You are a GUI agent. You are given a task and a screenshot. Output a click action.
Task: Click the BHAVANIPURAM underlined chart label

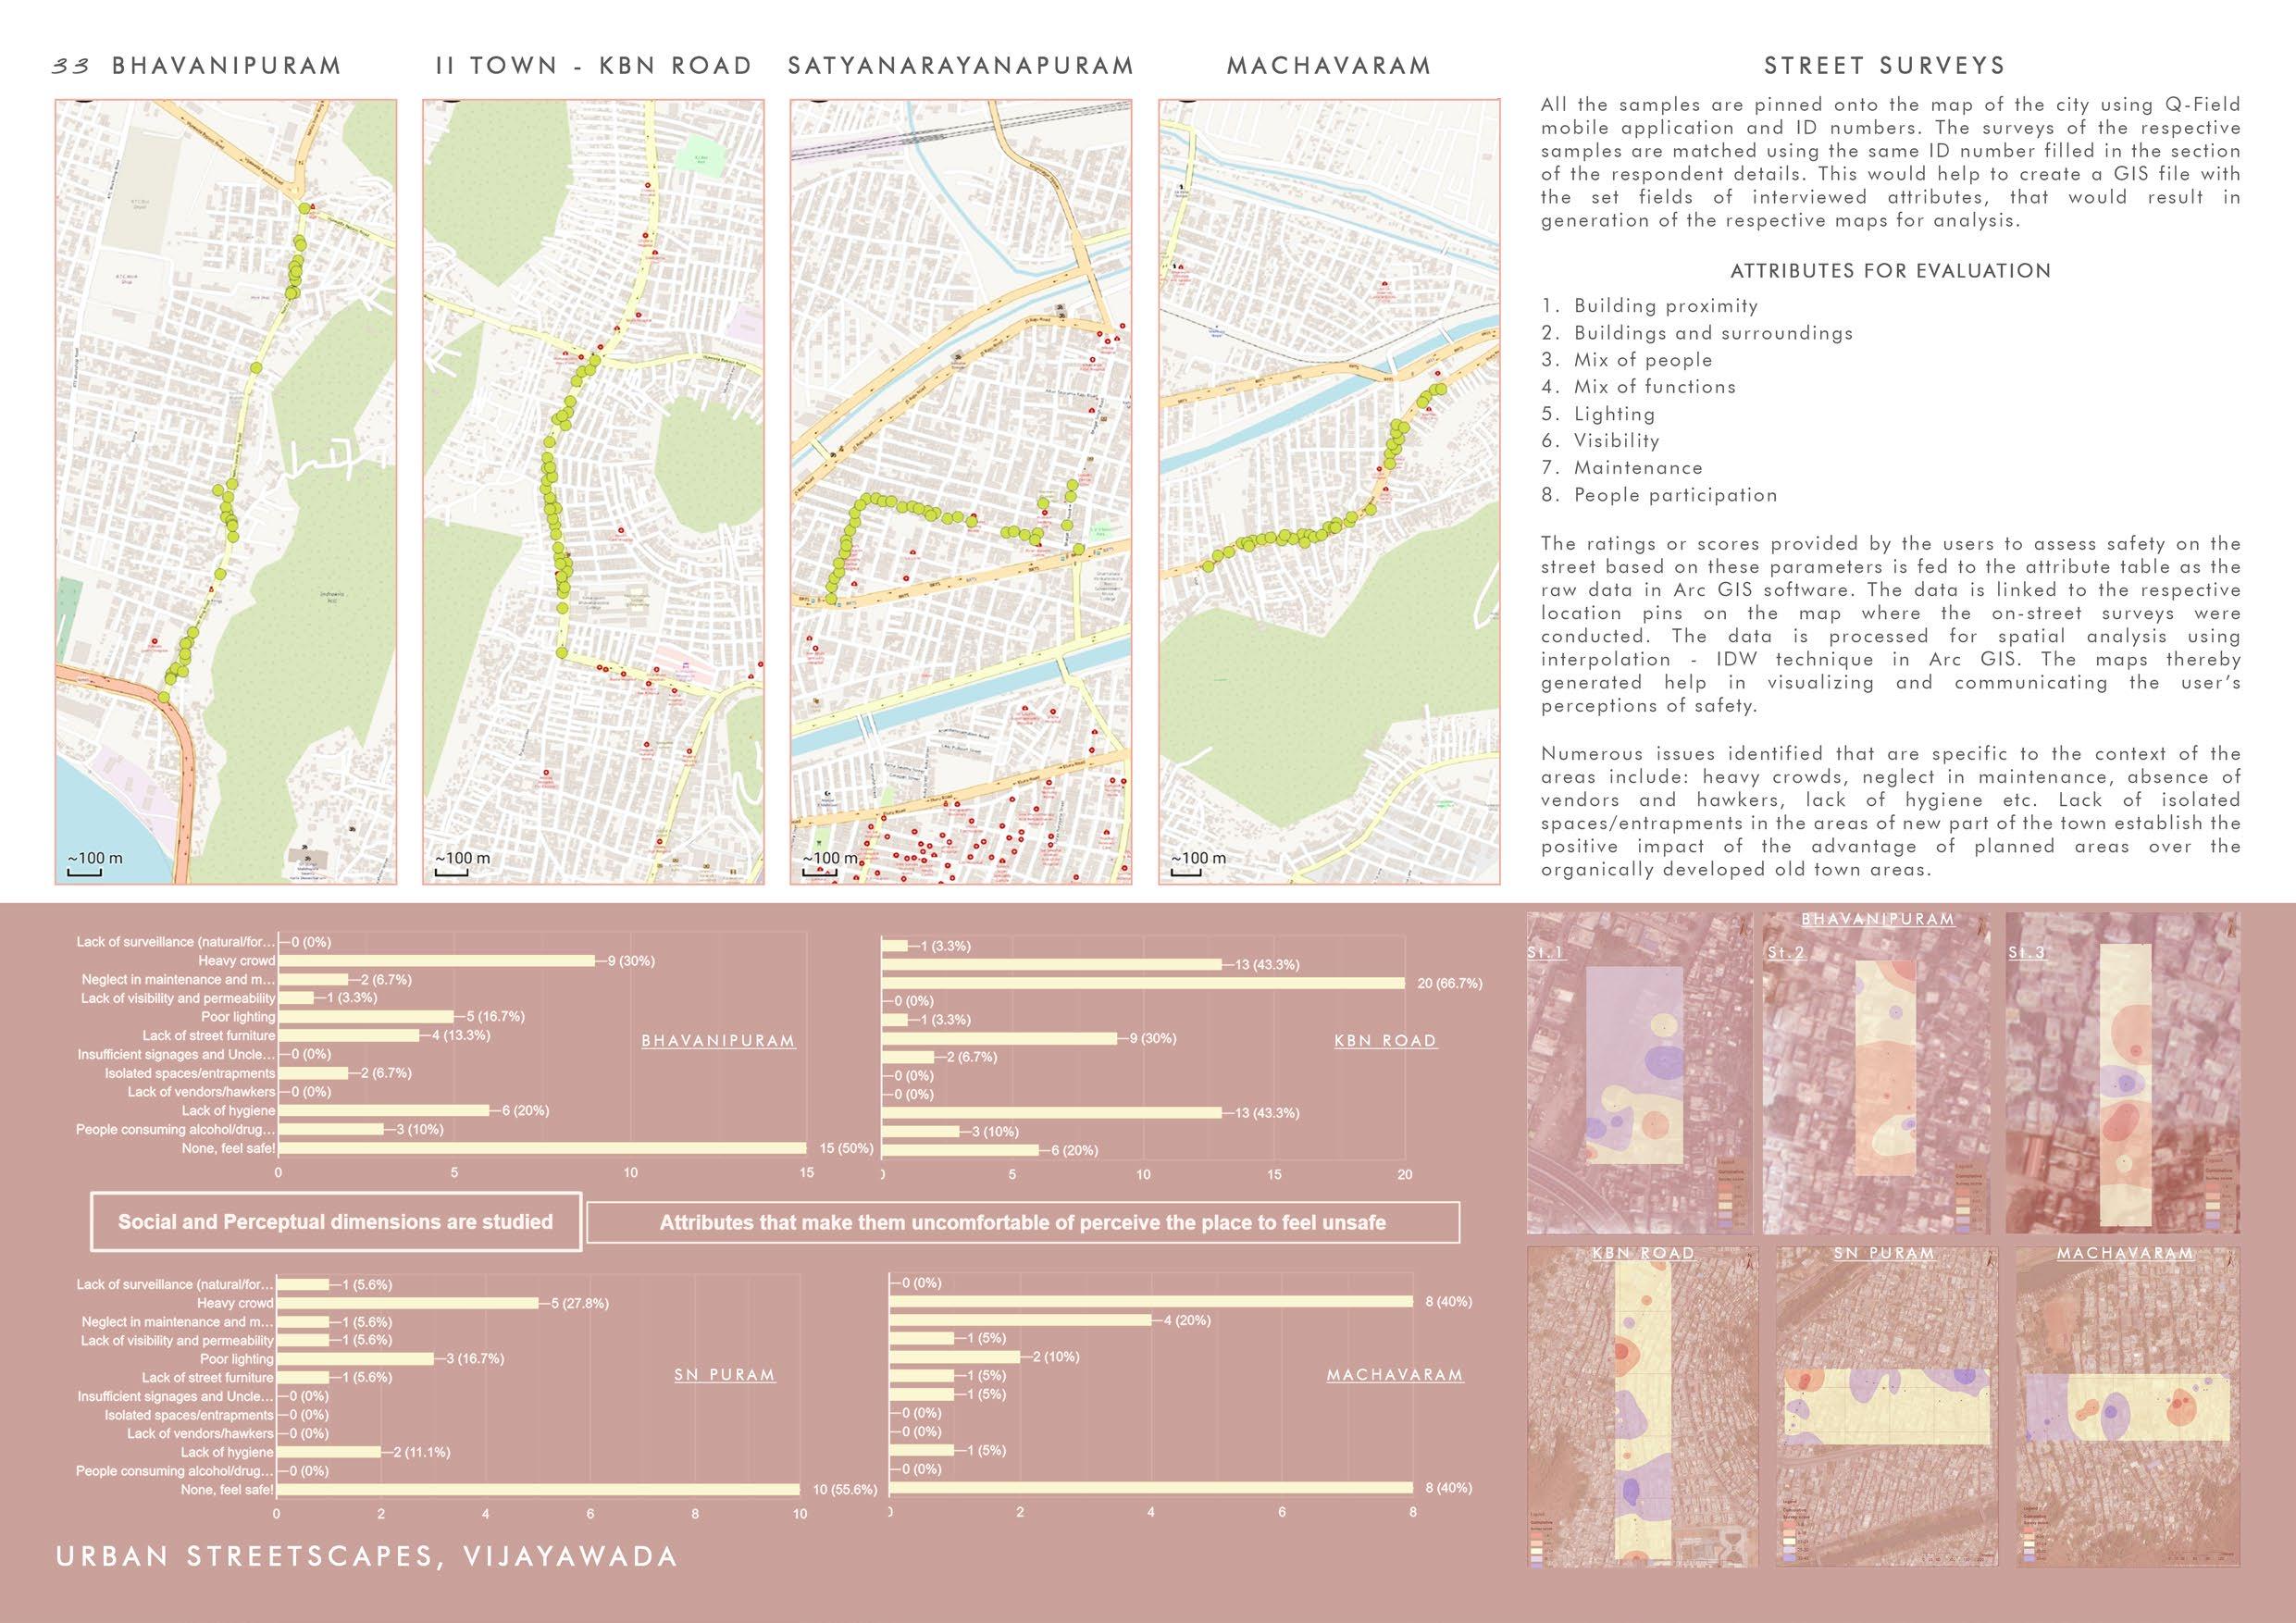coord(718,1041)
